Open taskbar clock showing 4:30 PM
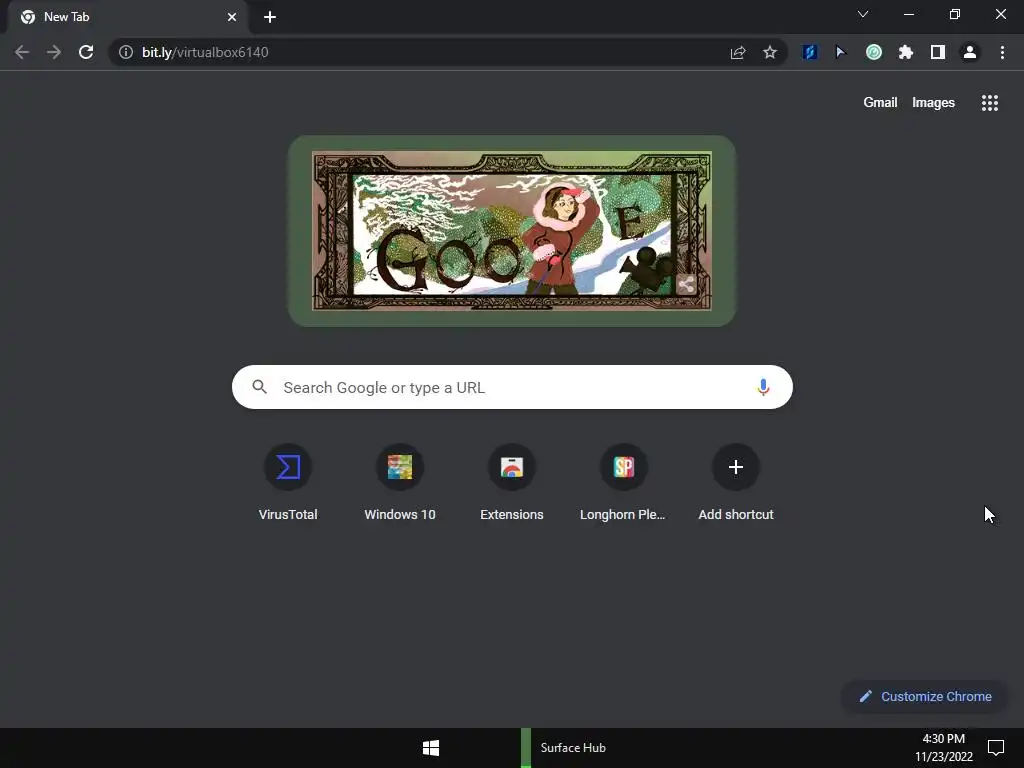Image resolution: width=1024 pixels, height=768 pixels. [944, 748]
